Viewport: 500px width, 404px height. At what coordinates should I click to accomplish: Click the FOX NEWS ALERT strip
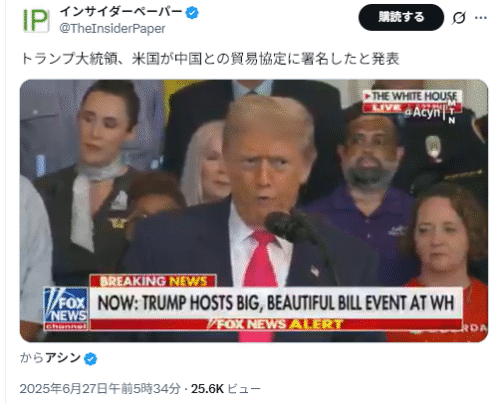(x=276, y=324)
